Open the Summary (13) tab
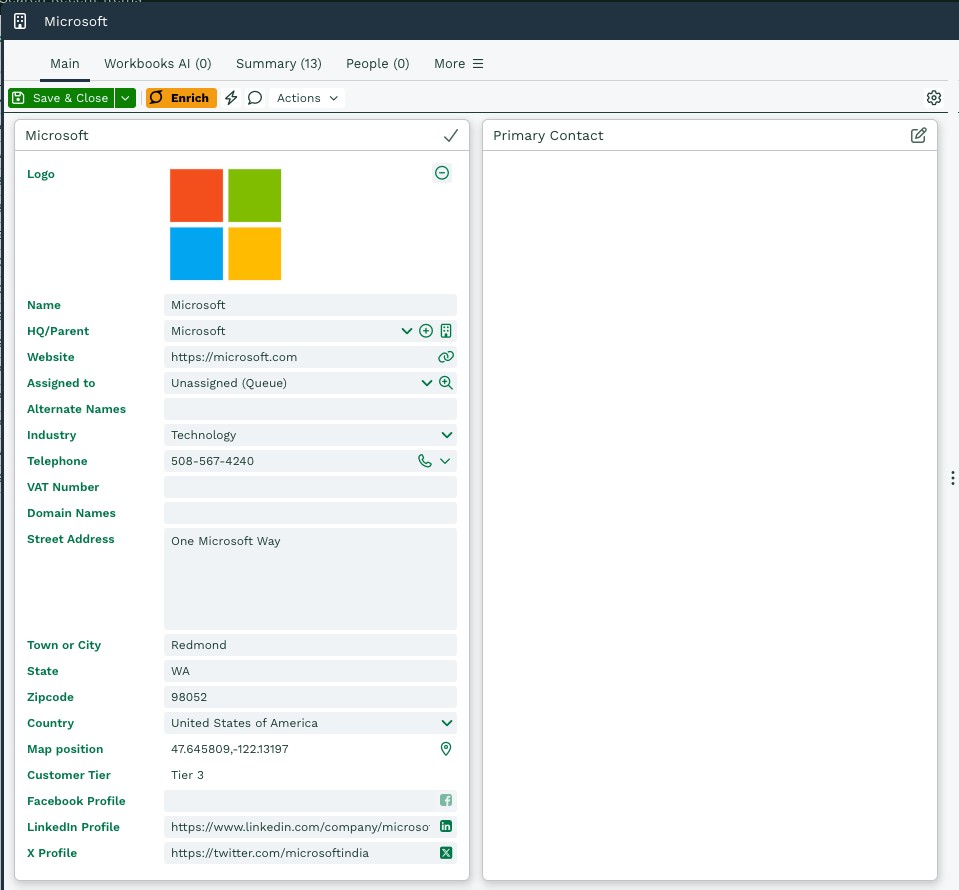This screenshot has height=890, width=959. (279, 64)
